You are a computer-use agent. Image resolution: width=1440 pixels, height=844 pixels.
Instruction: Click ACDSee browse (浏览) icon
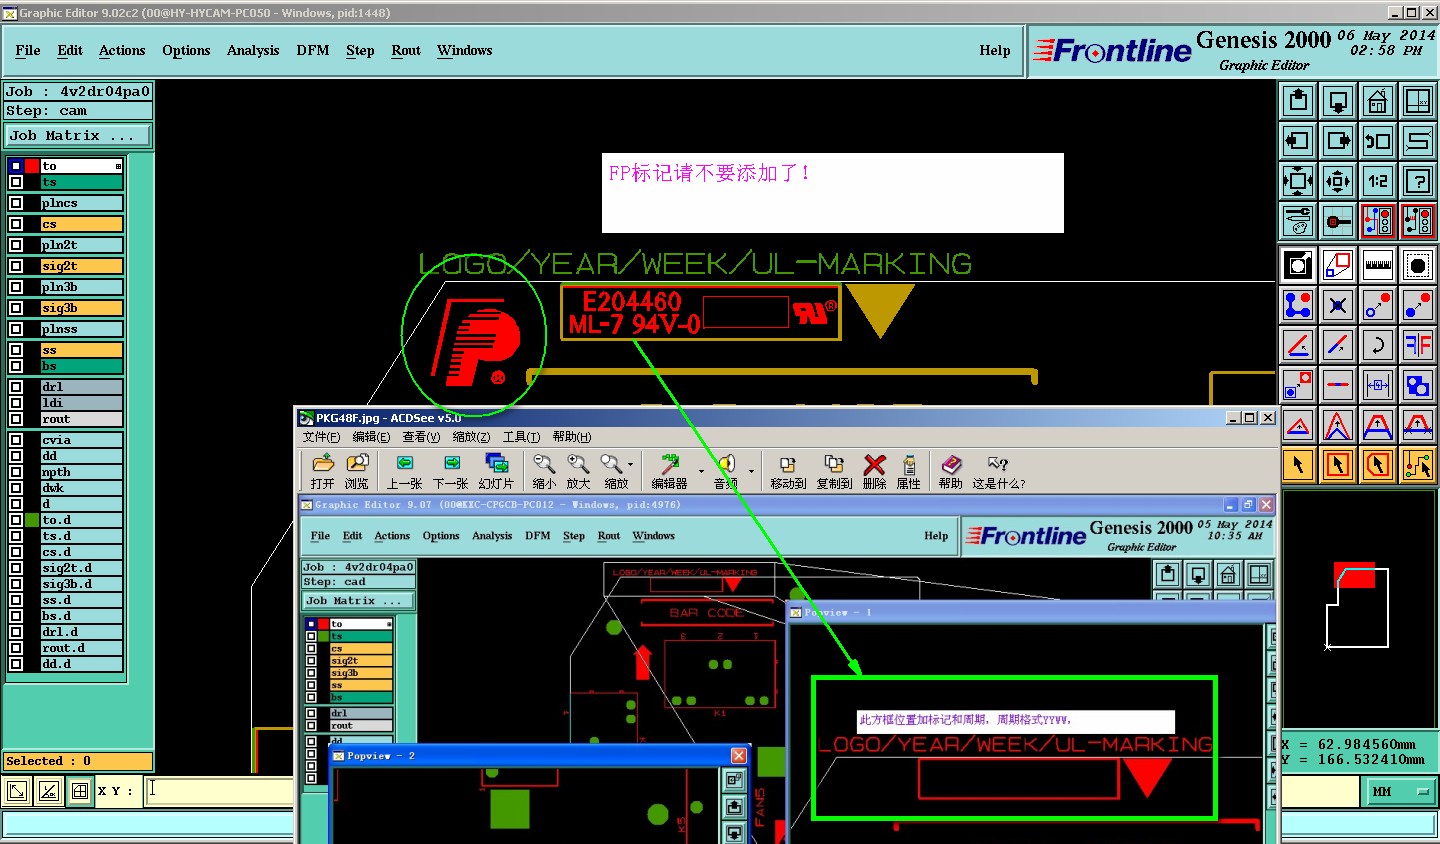pos(357,471)
